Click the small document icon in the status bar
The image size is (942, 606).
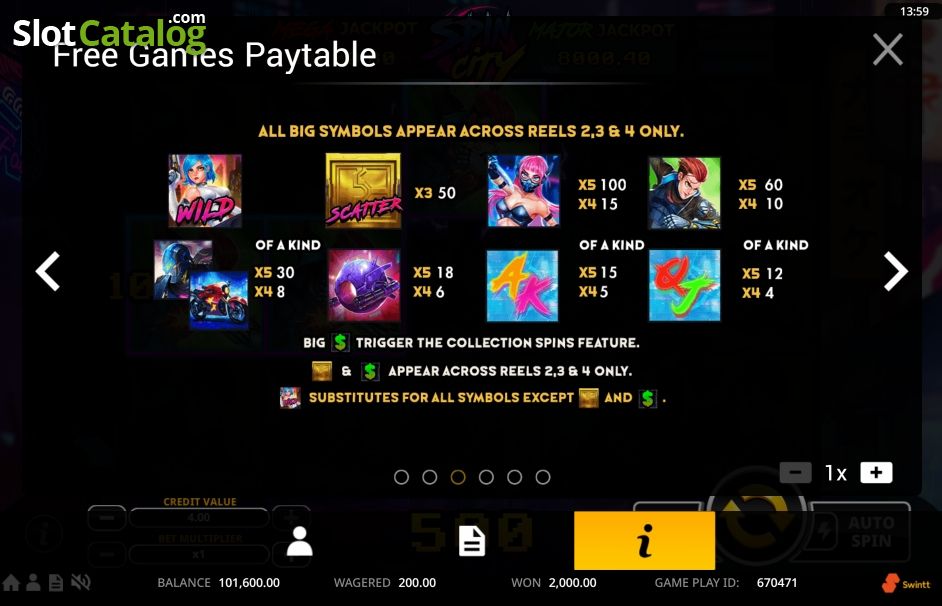coord(56,582)
